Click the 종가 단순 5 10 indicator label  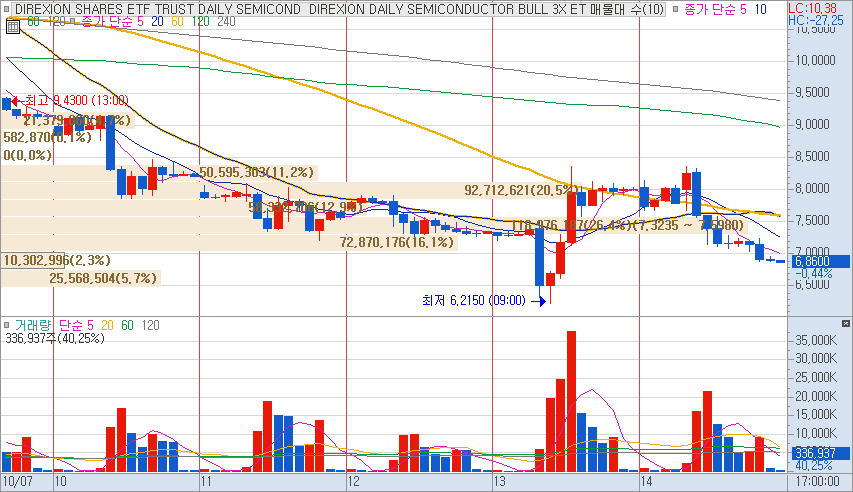(x=725, y=9)
